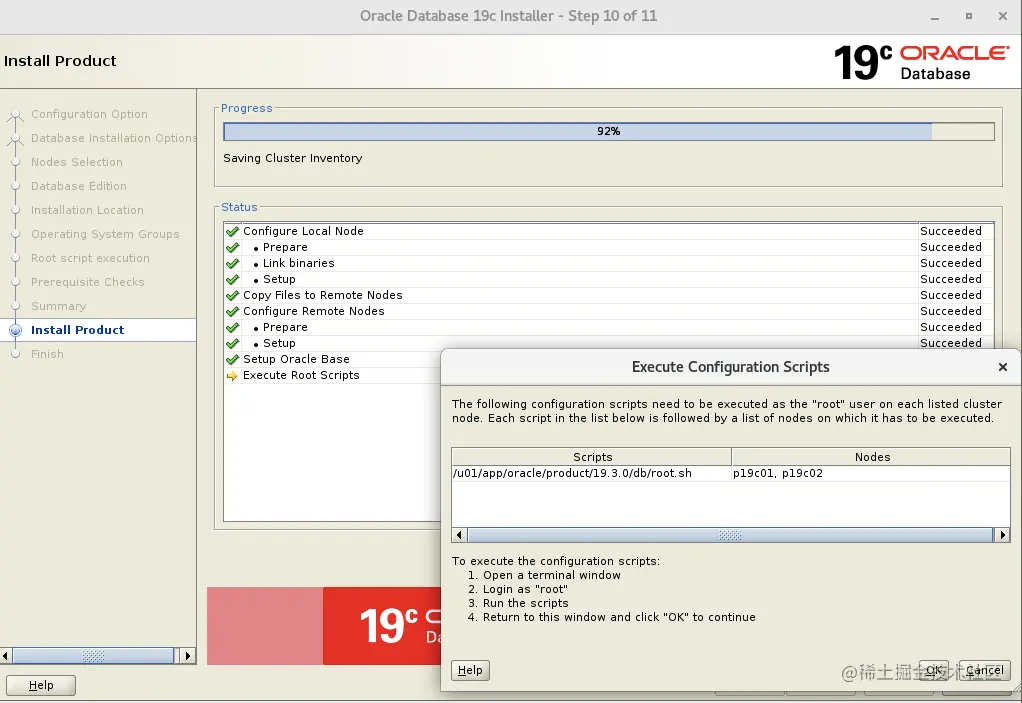This screenshot has height=703, width=1022.
Task: Click Cancel in the Execute Configuration Scripts dialog
Action: tap(984, 670)
